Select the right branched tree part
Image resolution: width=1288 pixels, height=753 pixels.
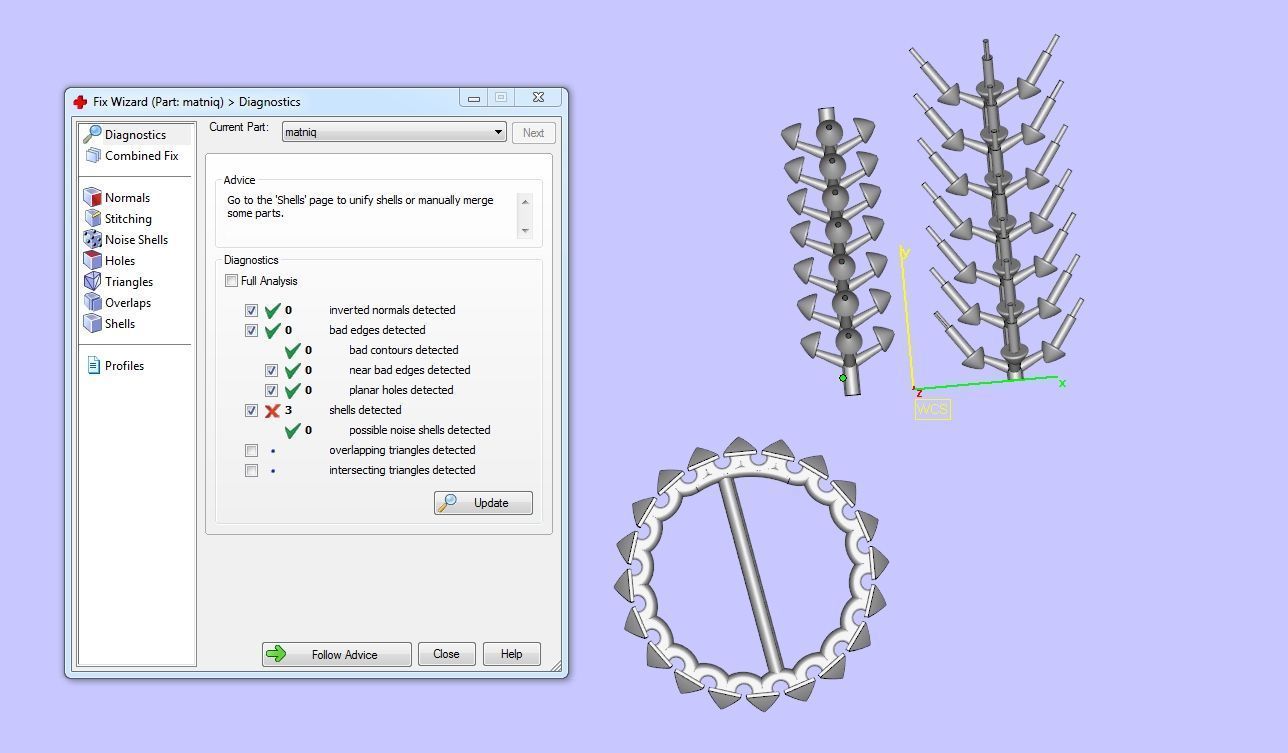[997, 208]
